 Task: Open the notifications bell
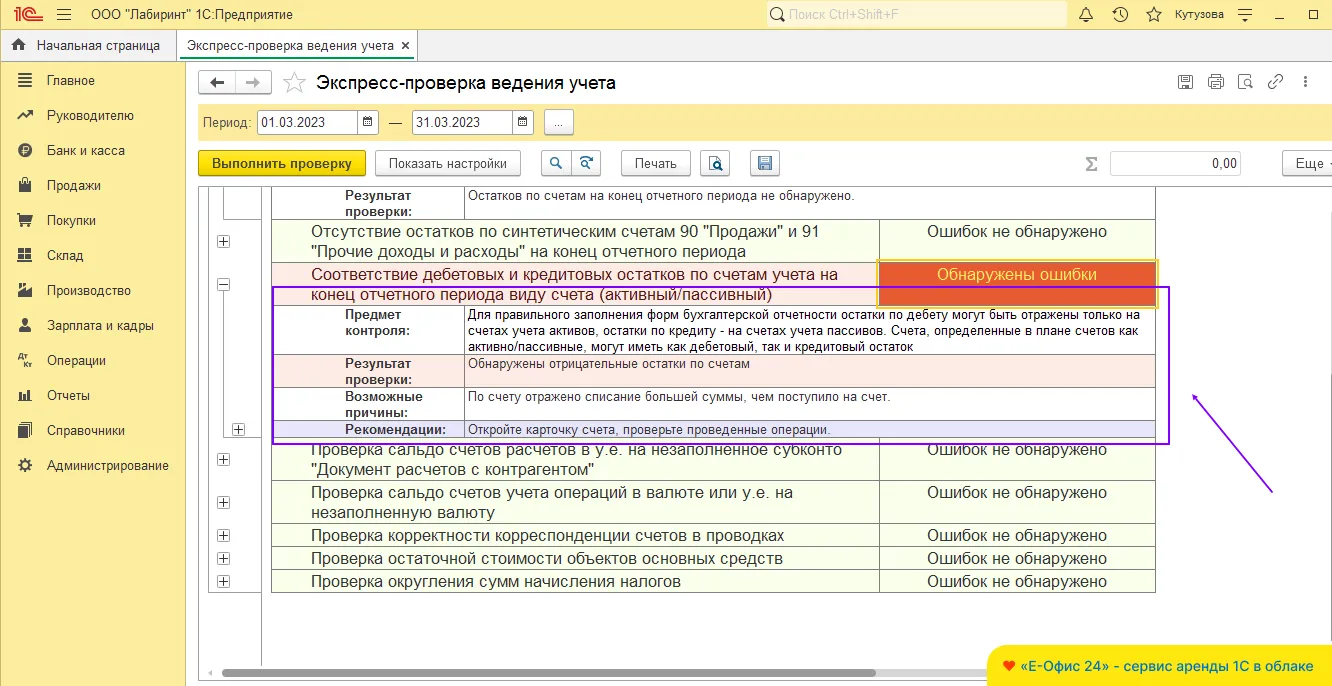1086,15
